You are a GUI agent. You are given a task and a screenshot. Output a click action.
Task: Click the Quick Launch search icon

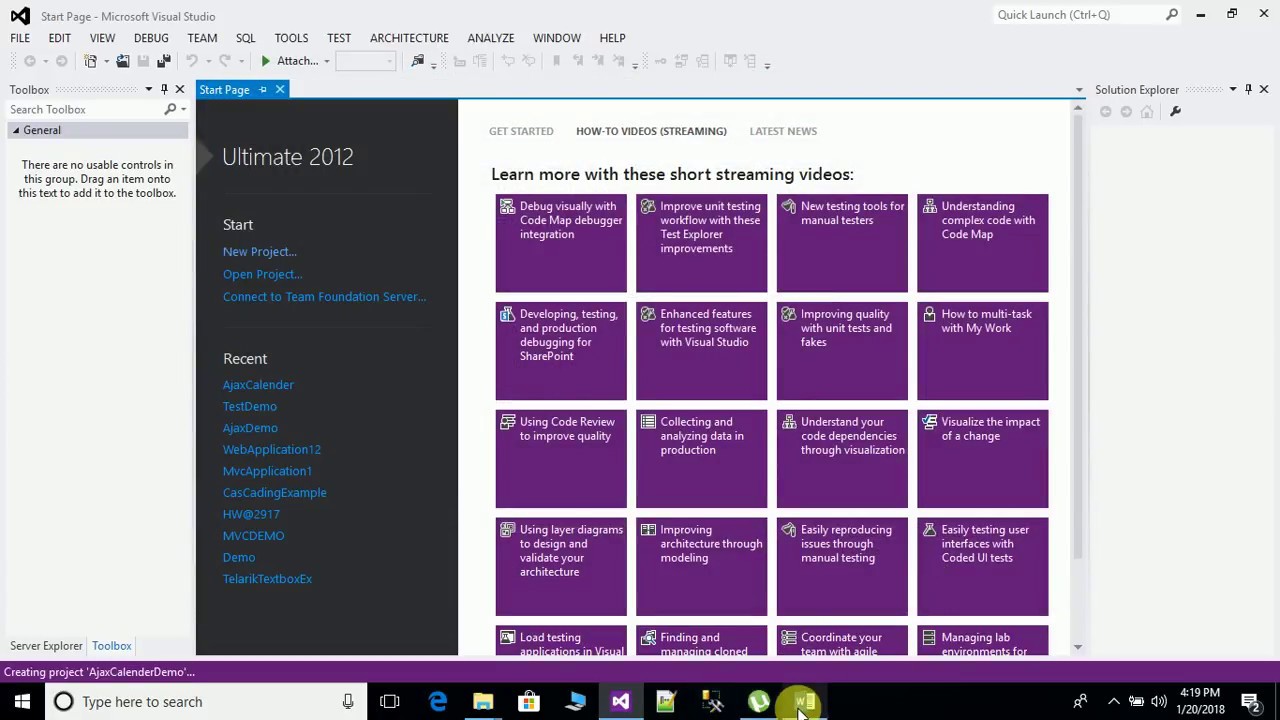[1172, 15]
